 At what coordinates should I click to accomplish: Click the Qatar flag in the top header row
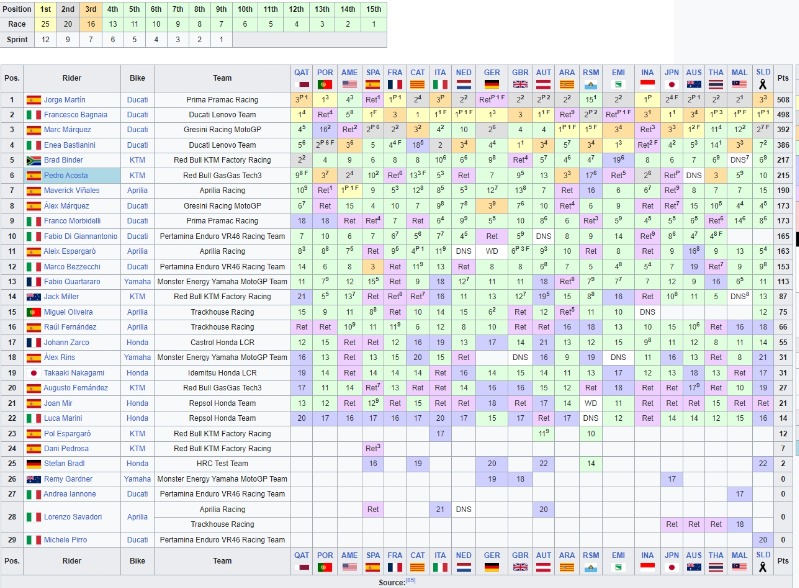301,85
